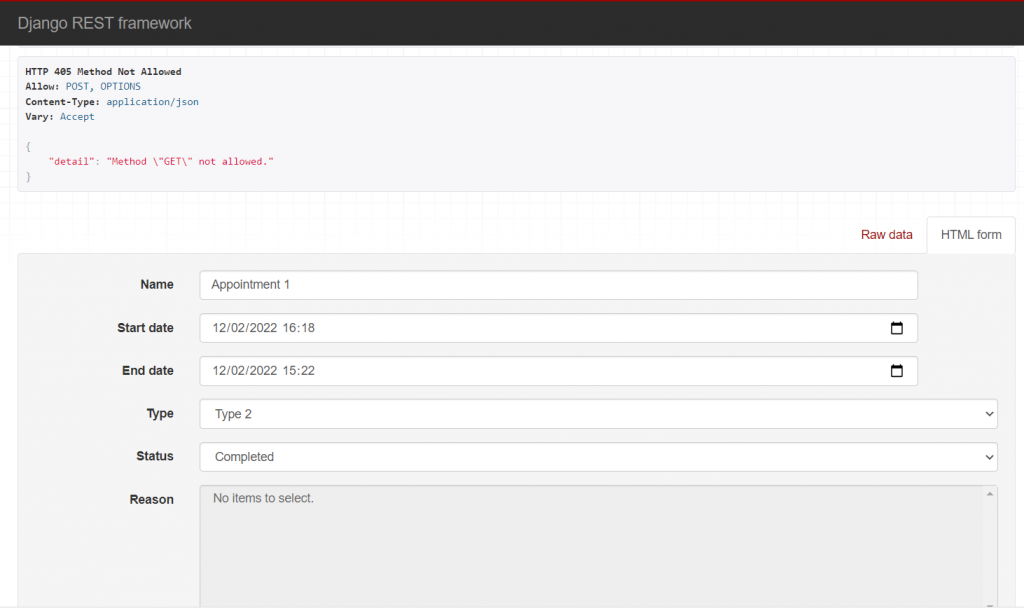Click the Start date field label

pyautogui.click(x=145, y=328)
